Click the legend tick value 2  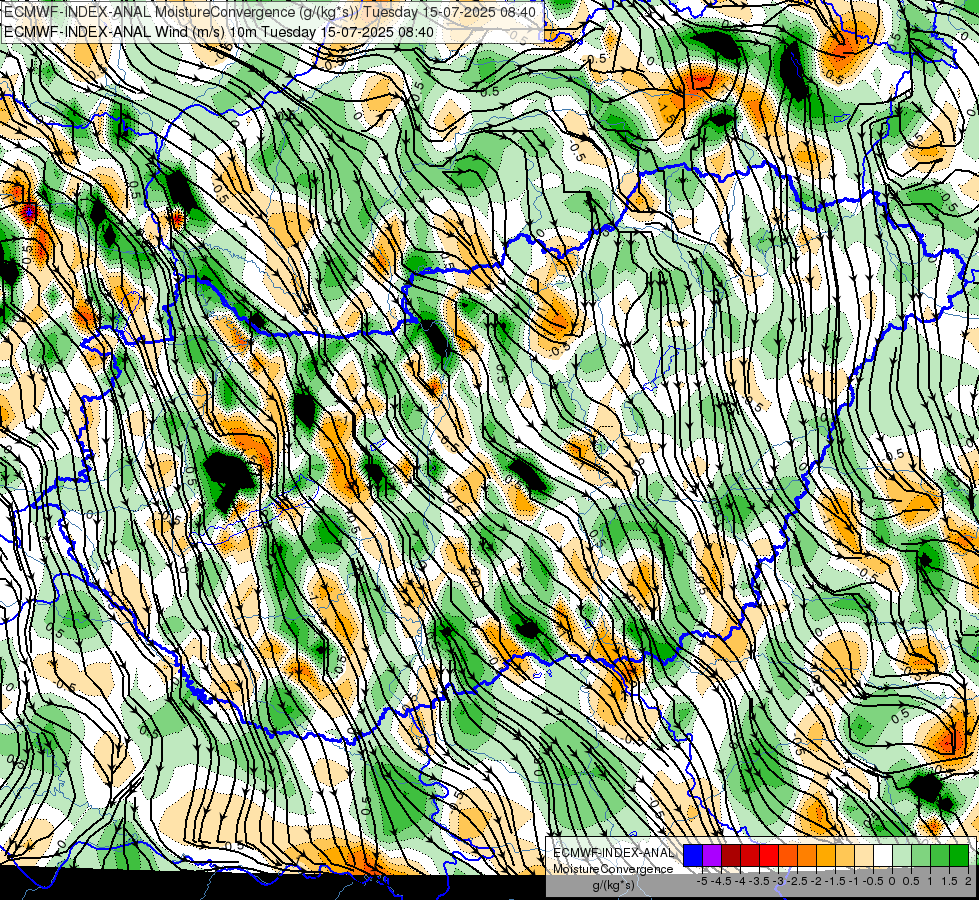click(x=968, y=881)
